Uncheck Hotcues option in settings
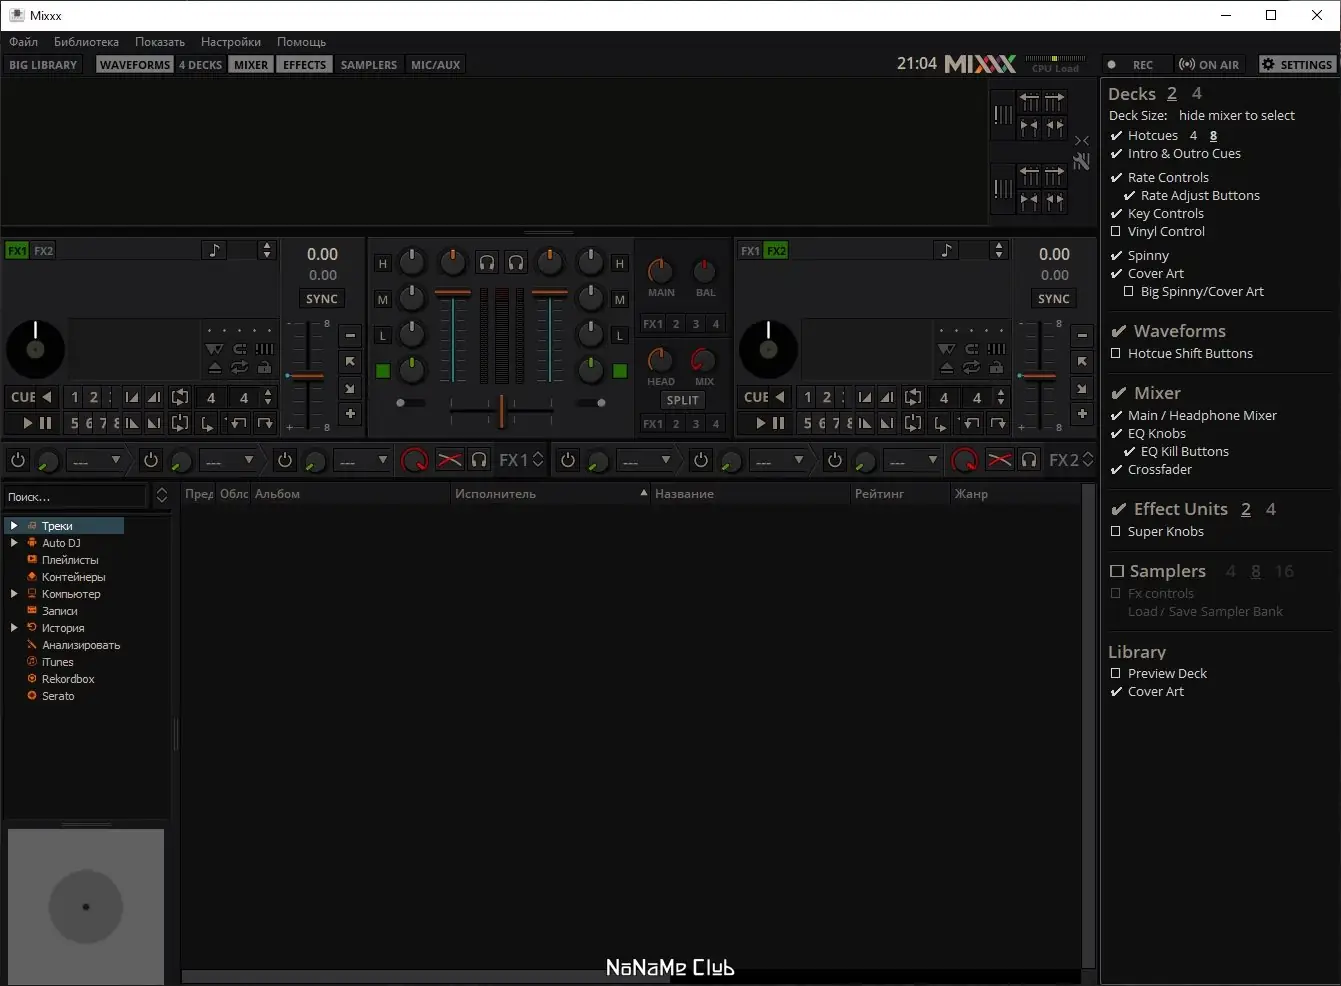The height and width of the screenshot is (986, 1341). 1117,136
